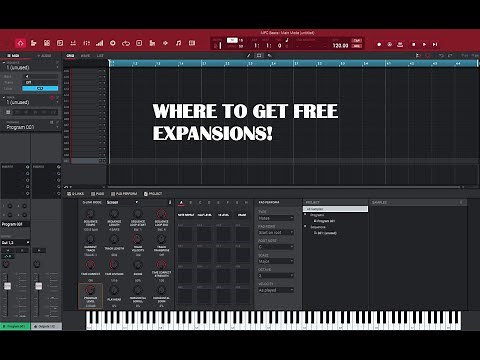This screenshot has height=360, width=480.
Task: Click the square sampler icon in top toolbar
Action: pos(139,43)
